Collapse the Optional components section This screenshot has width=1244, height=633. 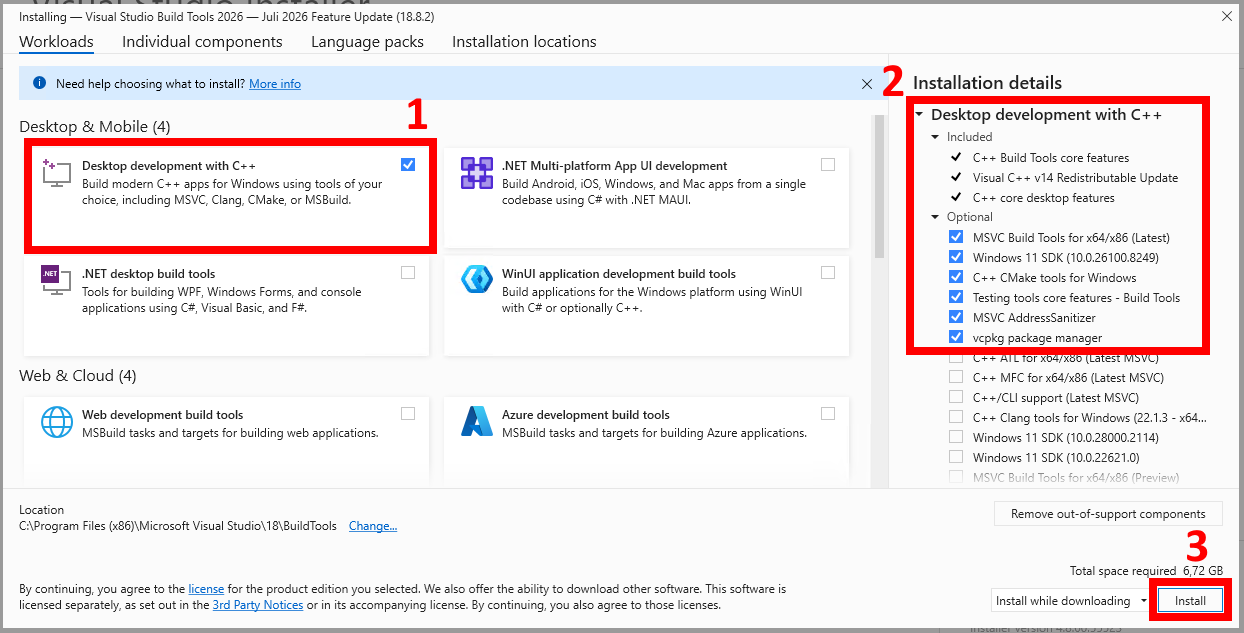click(936, 217)
